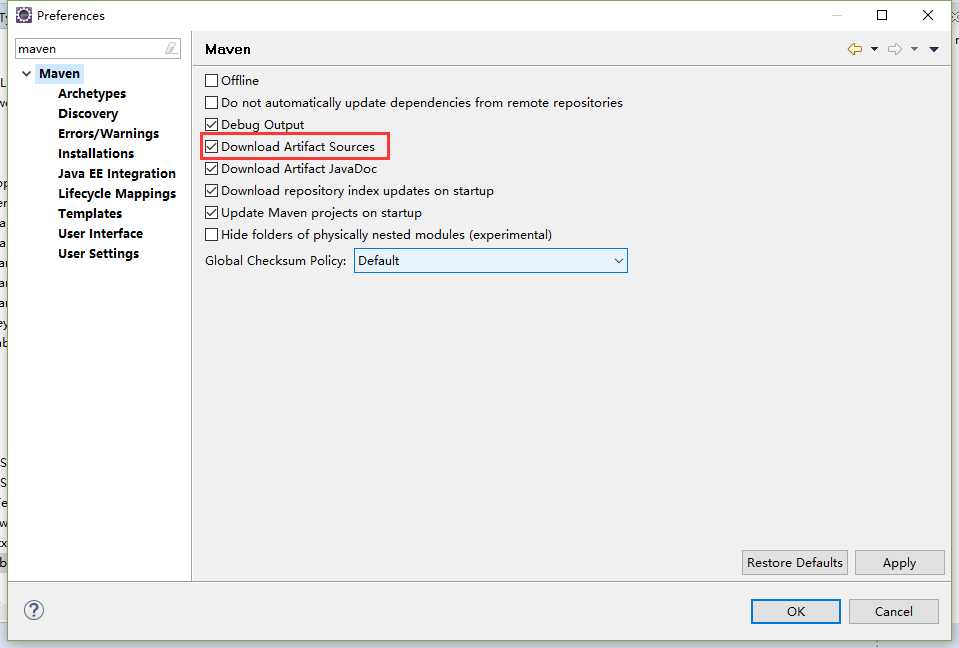The height and width of the screenshot is (648, 959).
Task: Click Restore Defaults button
Action: (x=794, y=562)
